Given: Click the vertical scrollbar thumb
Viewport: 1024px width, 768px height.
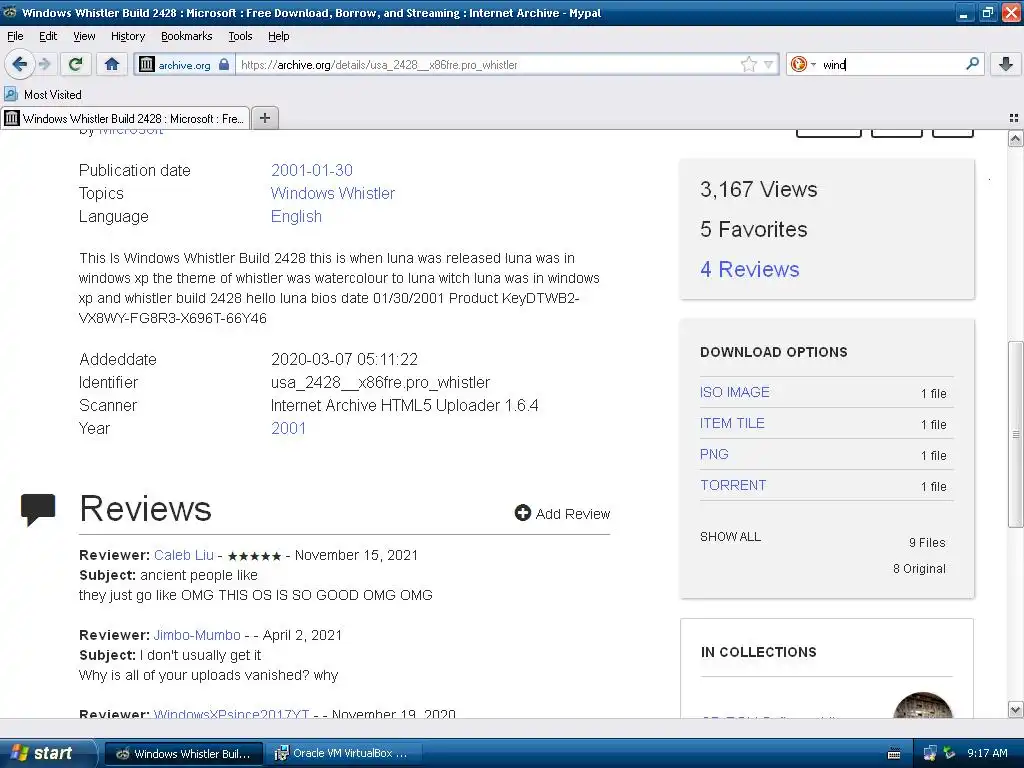Looking at the screenshot, I should (x=1015, y=434).
